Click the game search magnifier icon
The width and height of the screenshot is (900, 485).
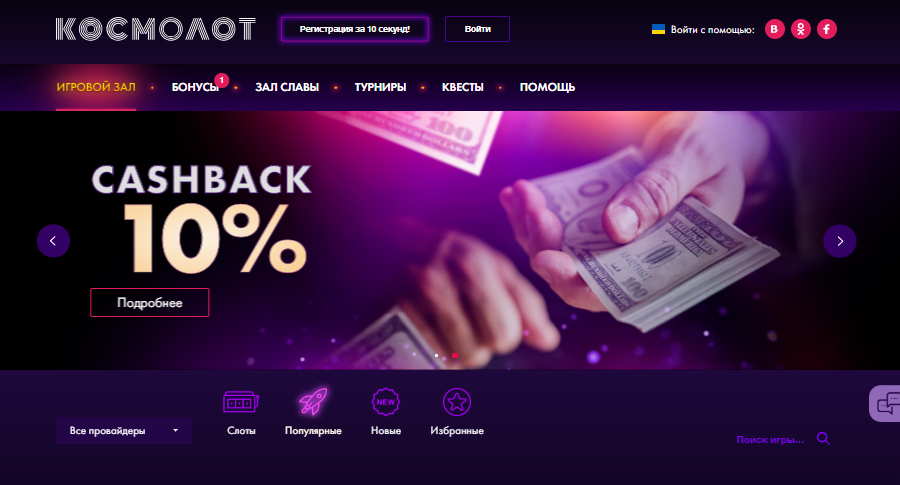[823, 439]
